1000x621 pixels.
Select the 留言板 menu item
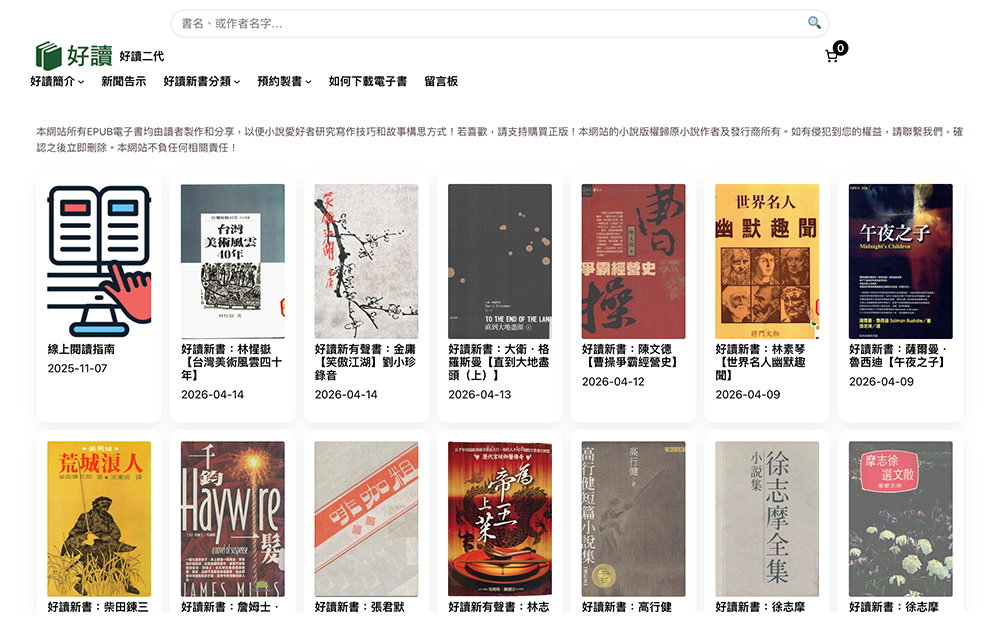click(443, 82)
